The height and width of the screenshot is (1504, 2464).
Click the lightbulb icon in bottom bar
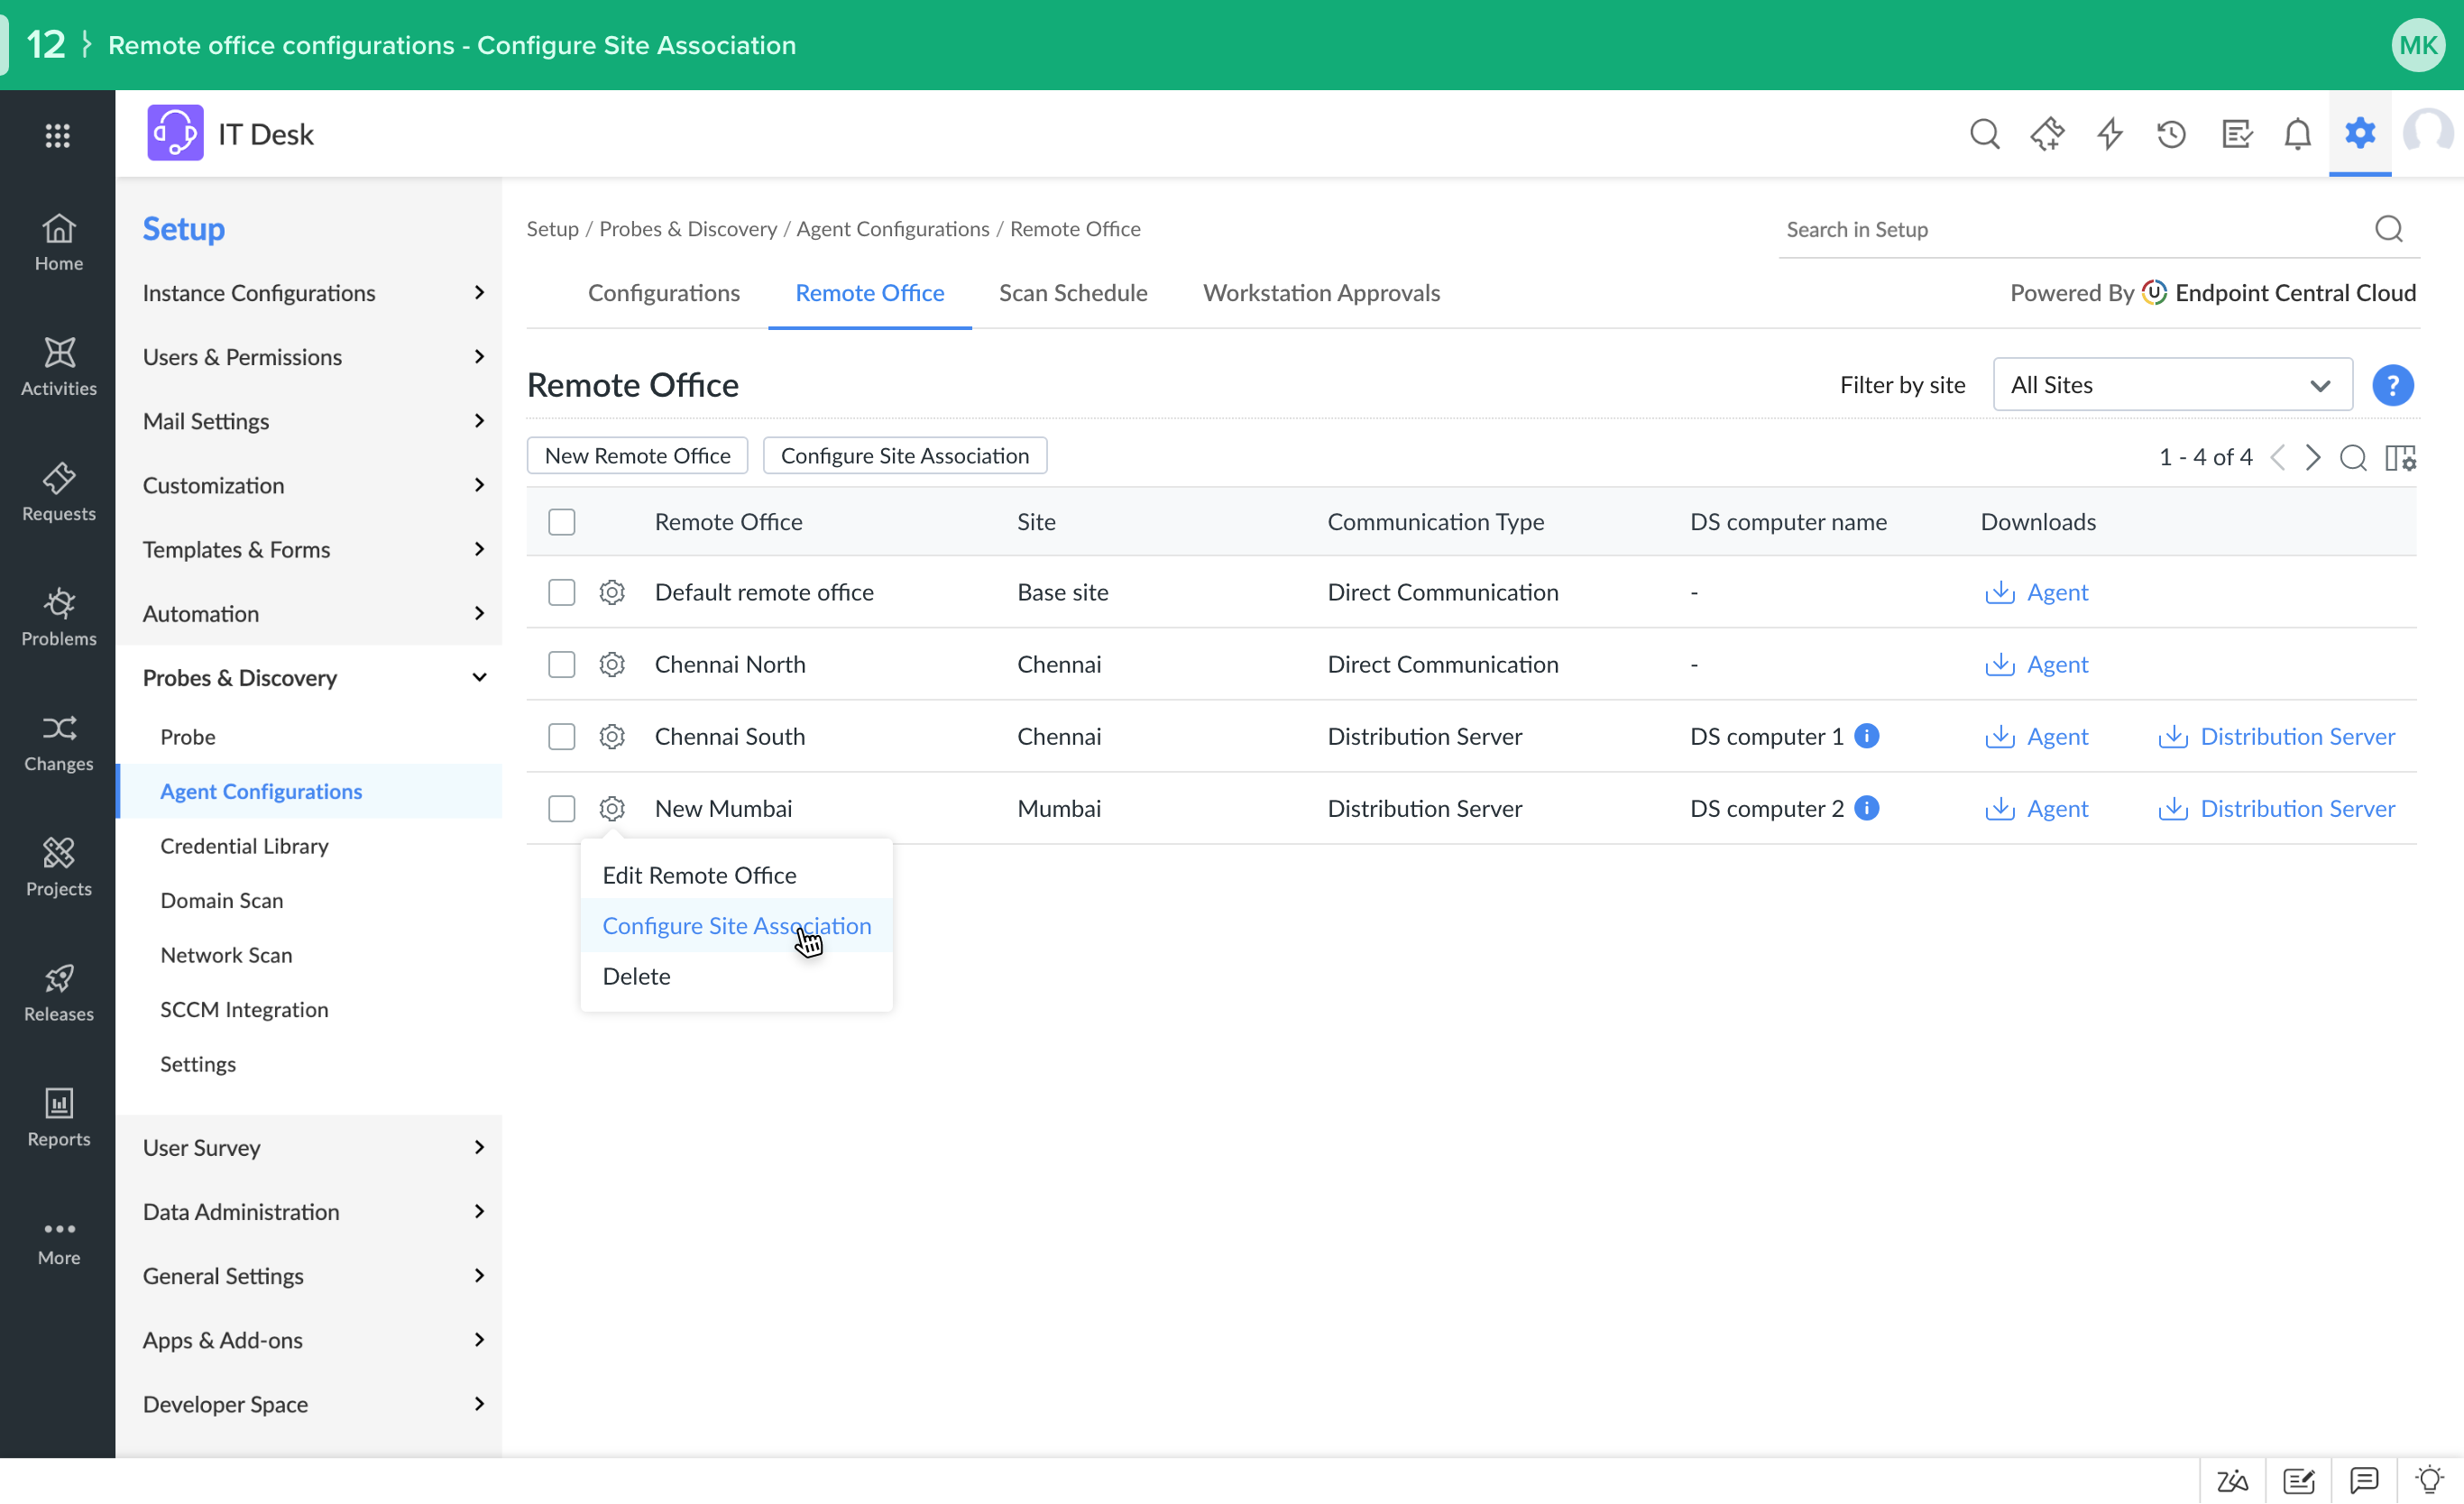(2429, 1480)
